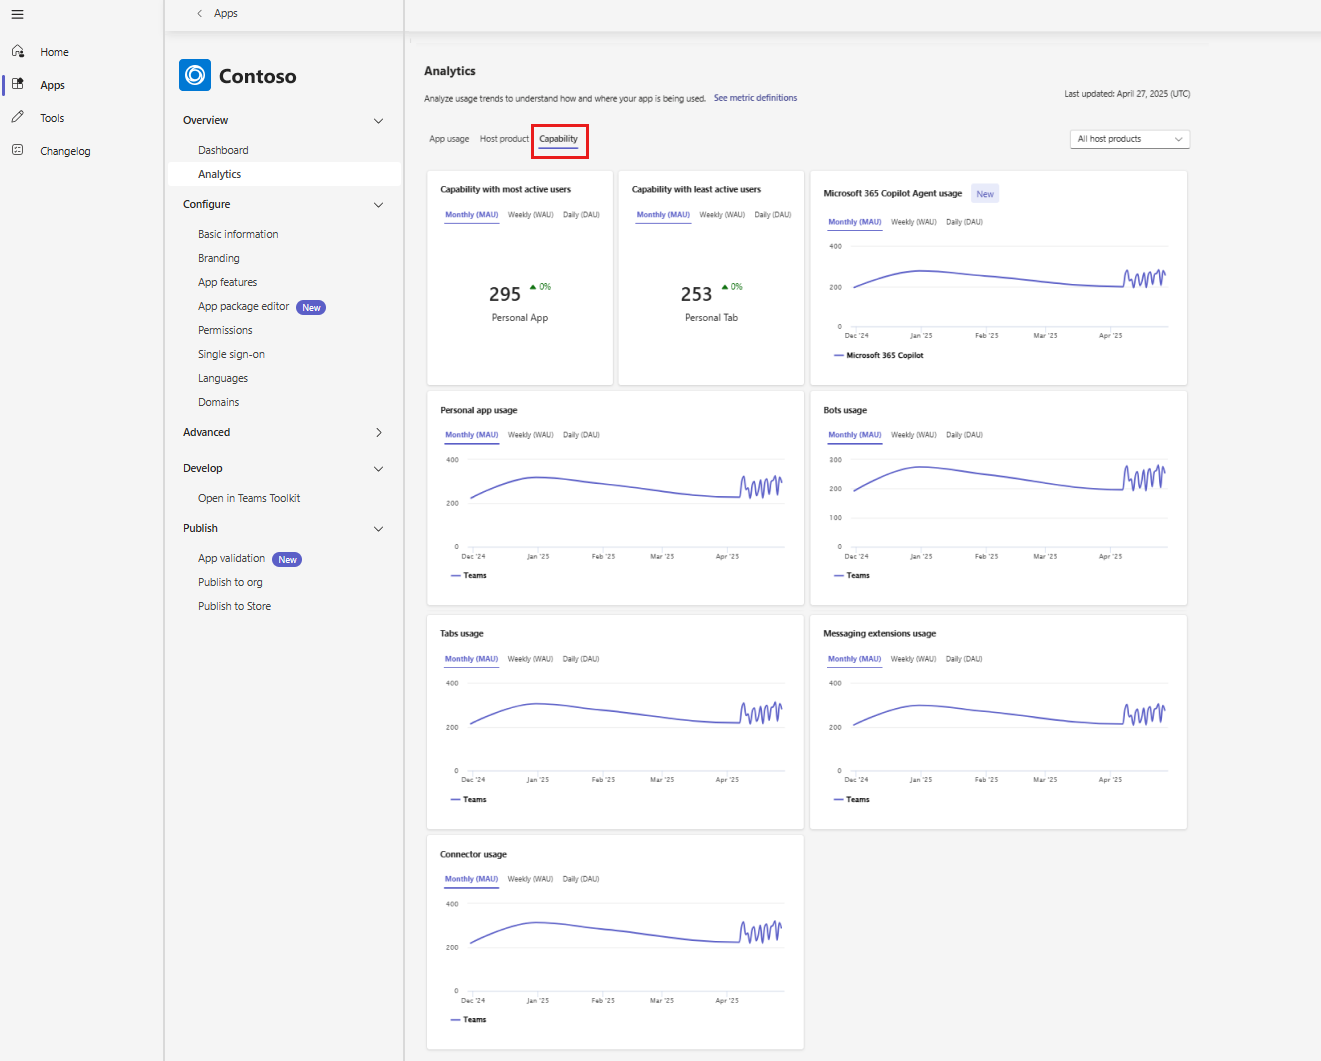Click the Home icon in left rail
The height and width of the screenshot is (1061, 1321).
(18, 51)
